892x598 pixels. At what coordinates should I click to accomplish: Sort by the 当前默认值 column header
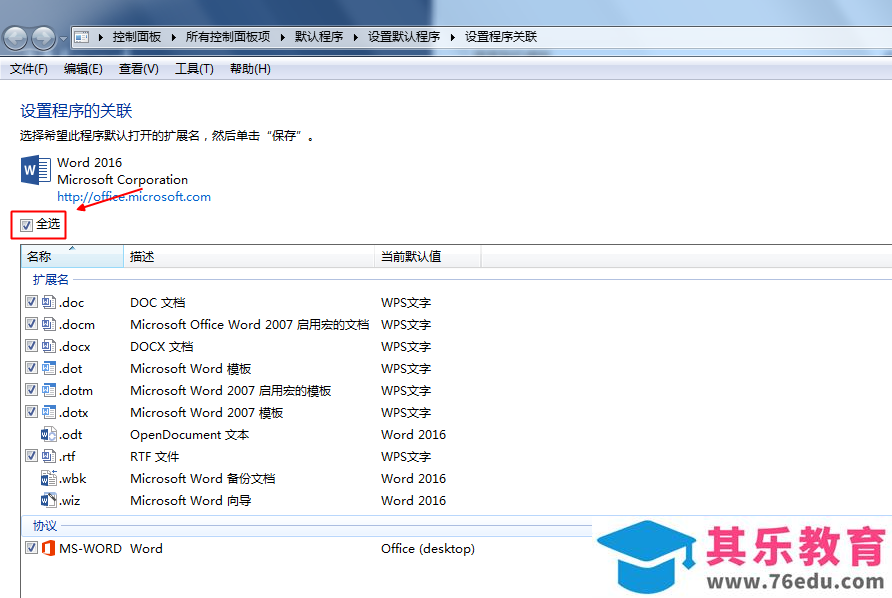point(428,257)
